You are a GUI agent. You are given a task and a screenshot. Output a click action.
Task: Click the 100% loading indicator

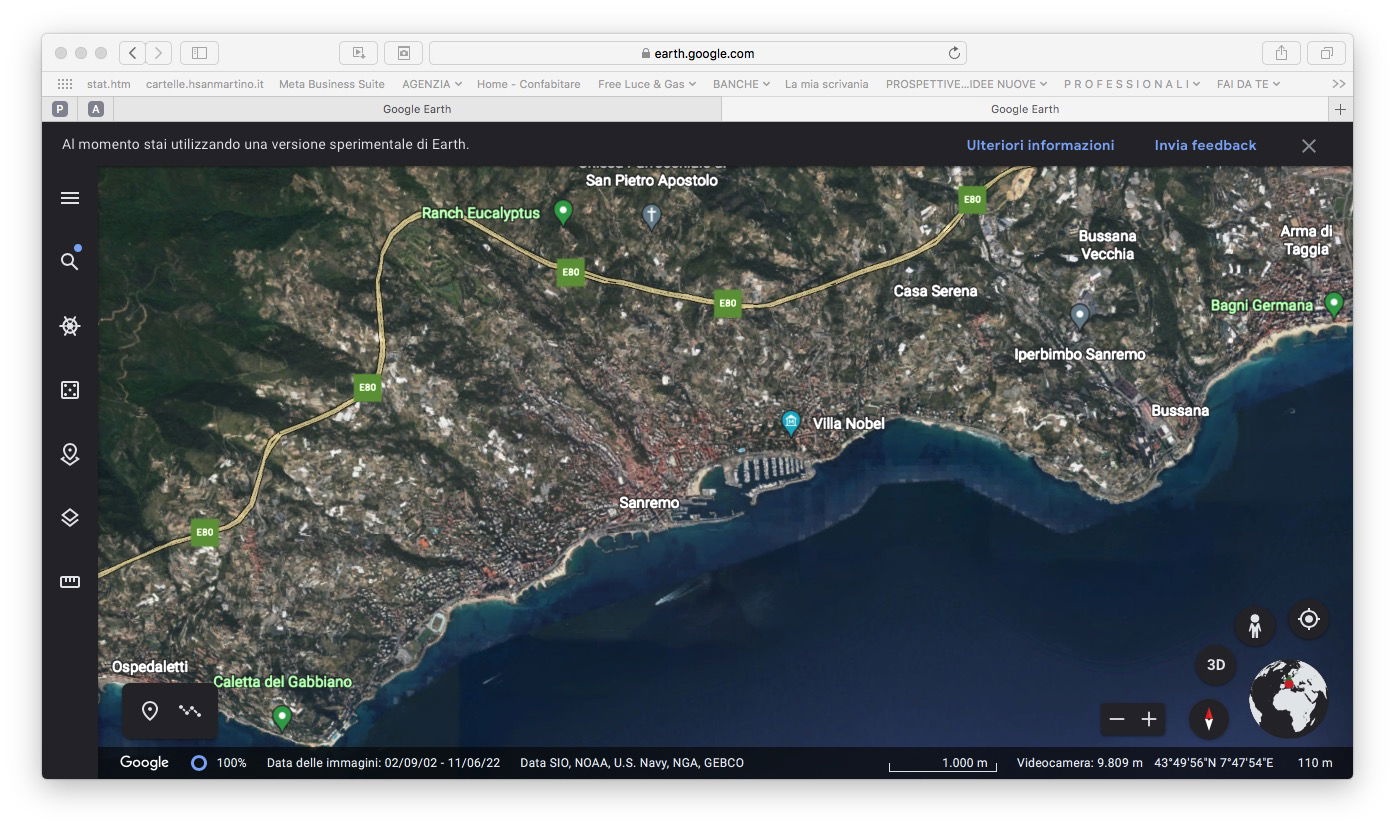click(x=219, y=763)
